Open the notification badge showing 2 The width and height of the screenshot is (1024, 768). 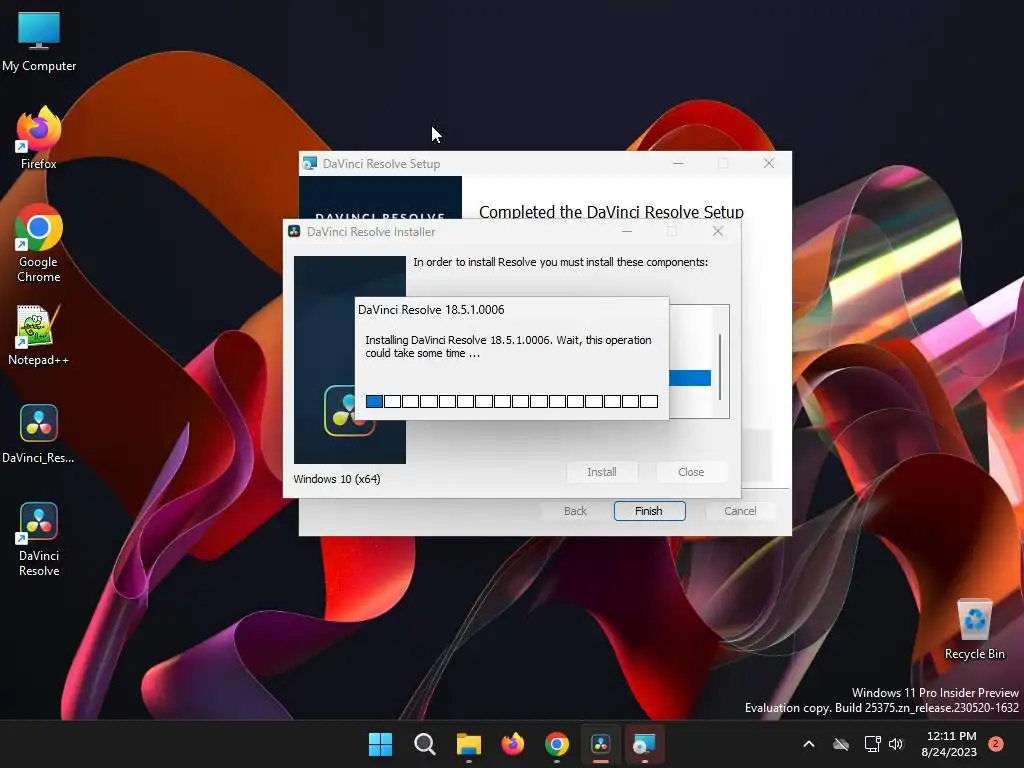[x=995, y=743]
